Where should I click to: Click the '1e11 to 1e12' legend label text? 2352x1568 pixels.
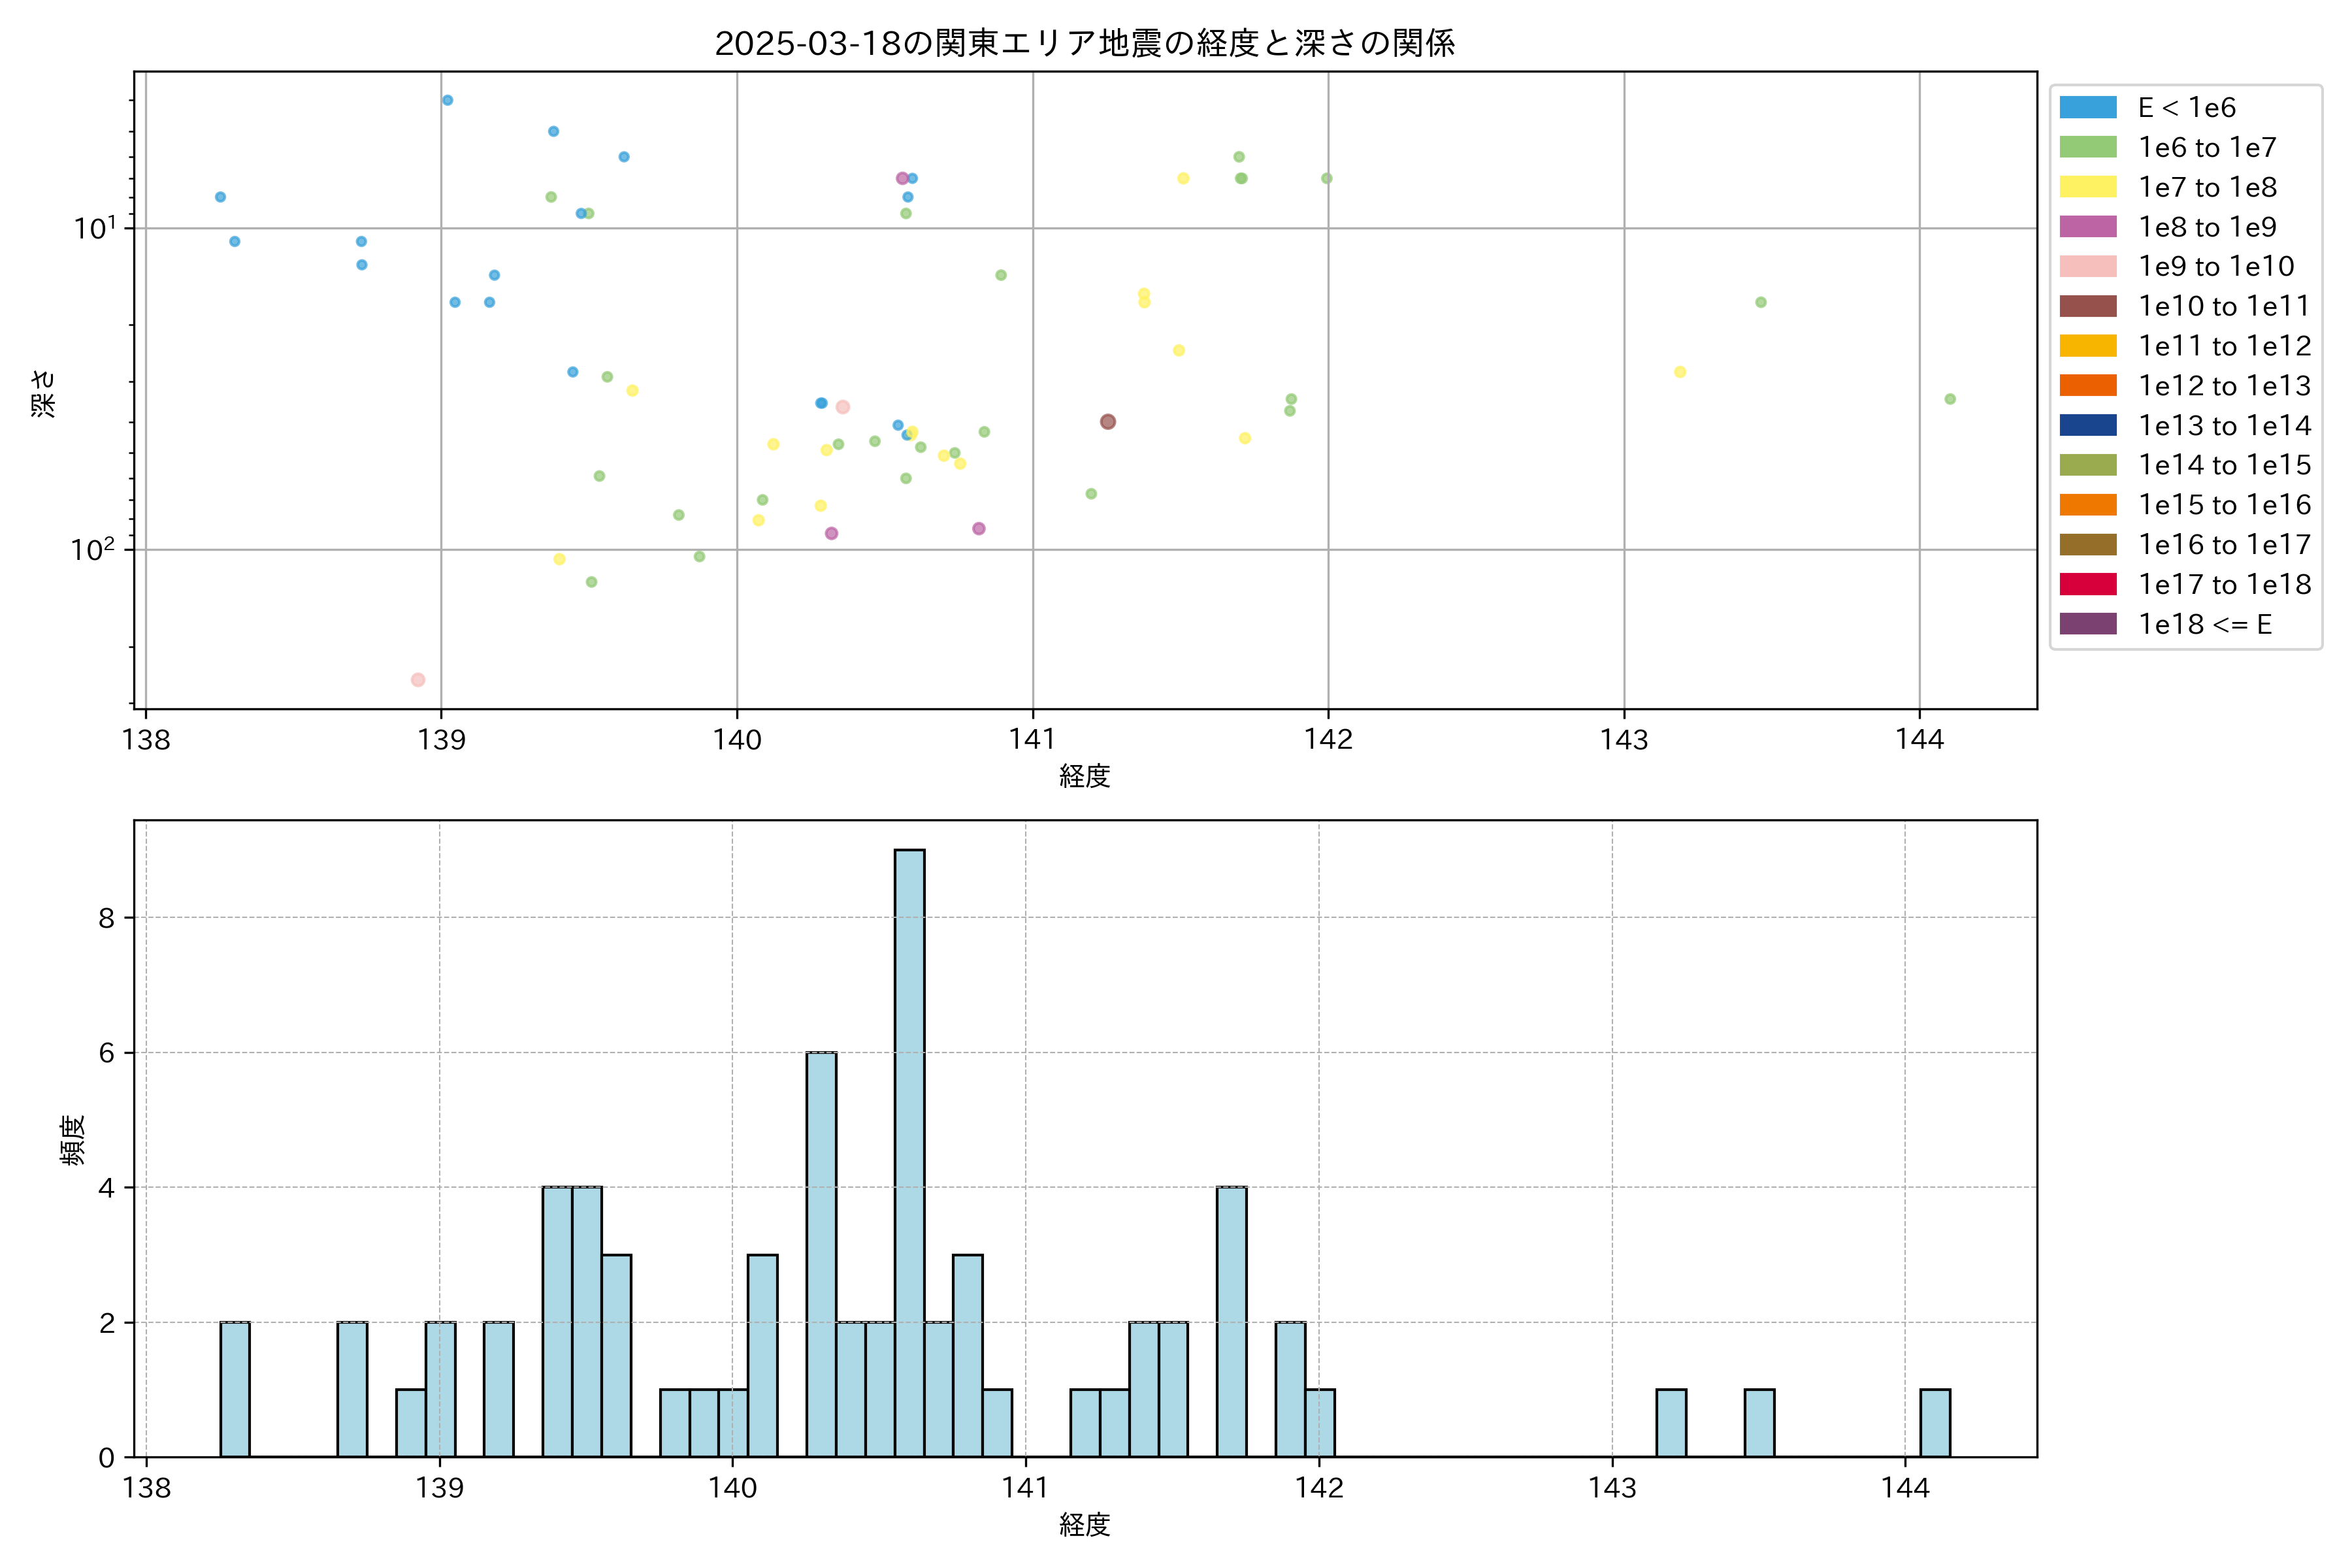pyautogui.click(x=2224, y=346)
